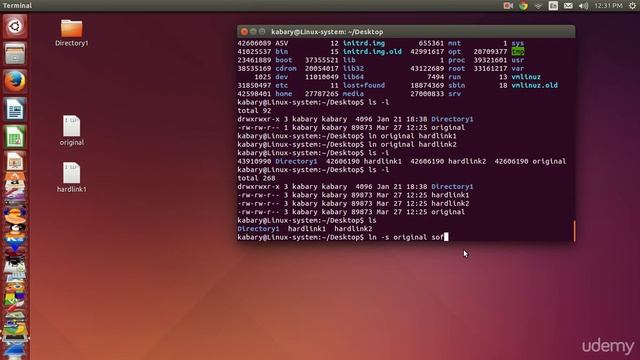The height and width of the screenshot is (360, 640).
Task: Click inode number '43910990' in the output
Action: point(254,161)
